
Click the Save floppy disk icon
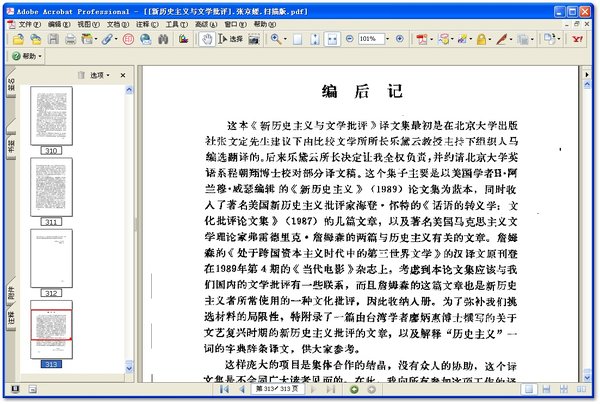coord(53,39)
